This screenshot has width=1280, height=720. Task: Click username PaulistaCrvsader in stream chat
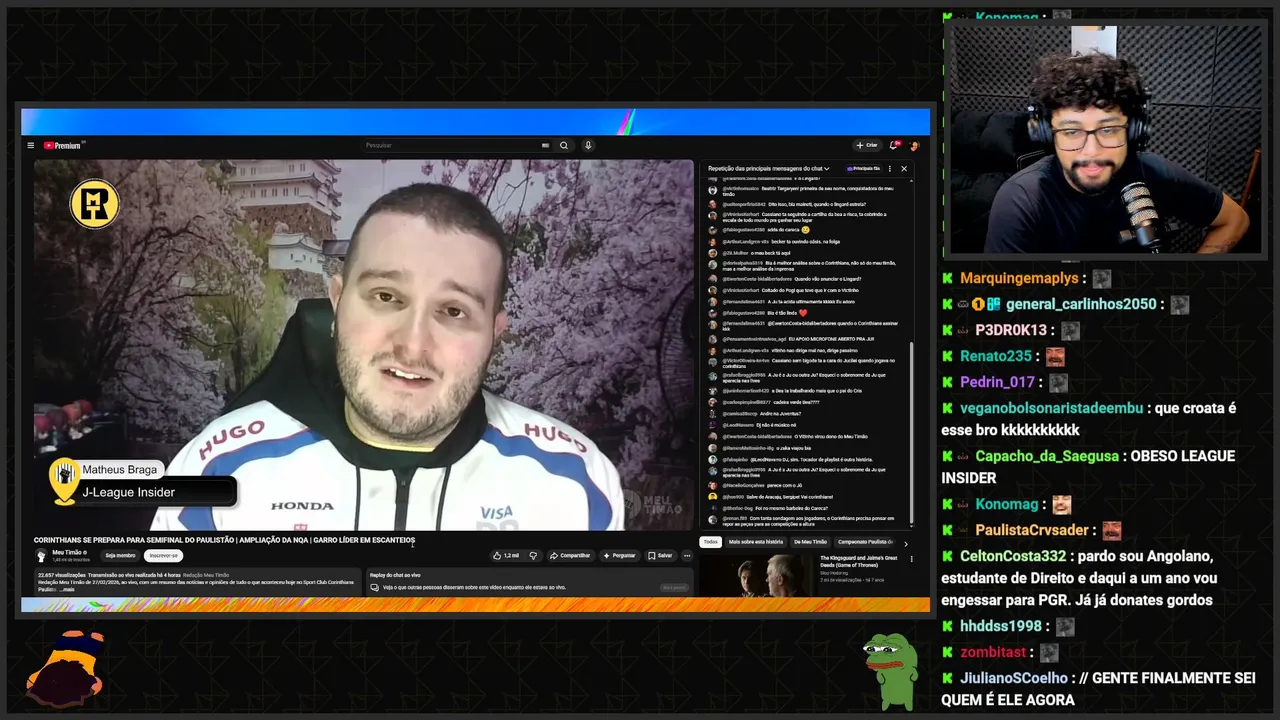(1031, 530)
